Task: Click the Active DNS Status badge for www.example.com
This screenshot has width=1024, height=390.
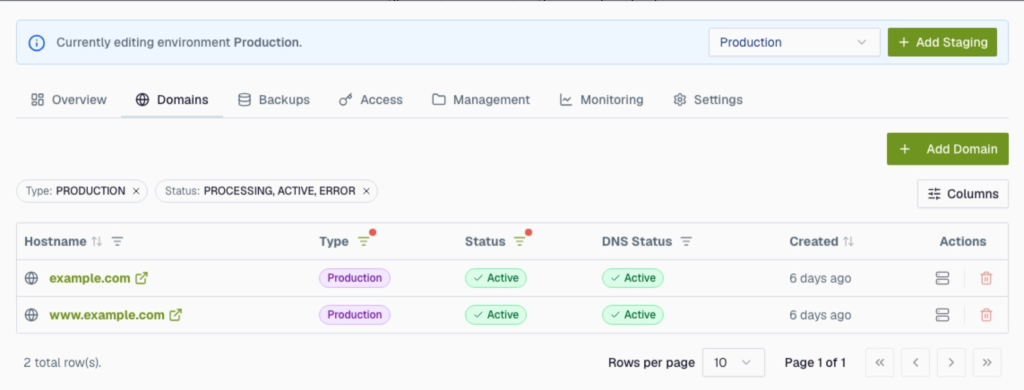Action: click(x=633, y=315)
